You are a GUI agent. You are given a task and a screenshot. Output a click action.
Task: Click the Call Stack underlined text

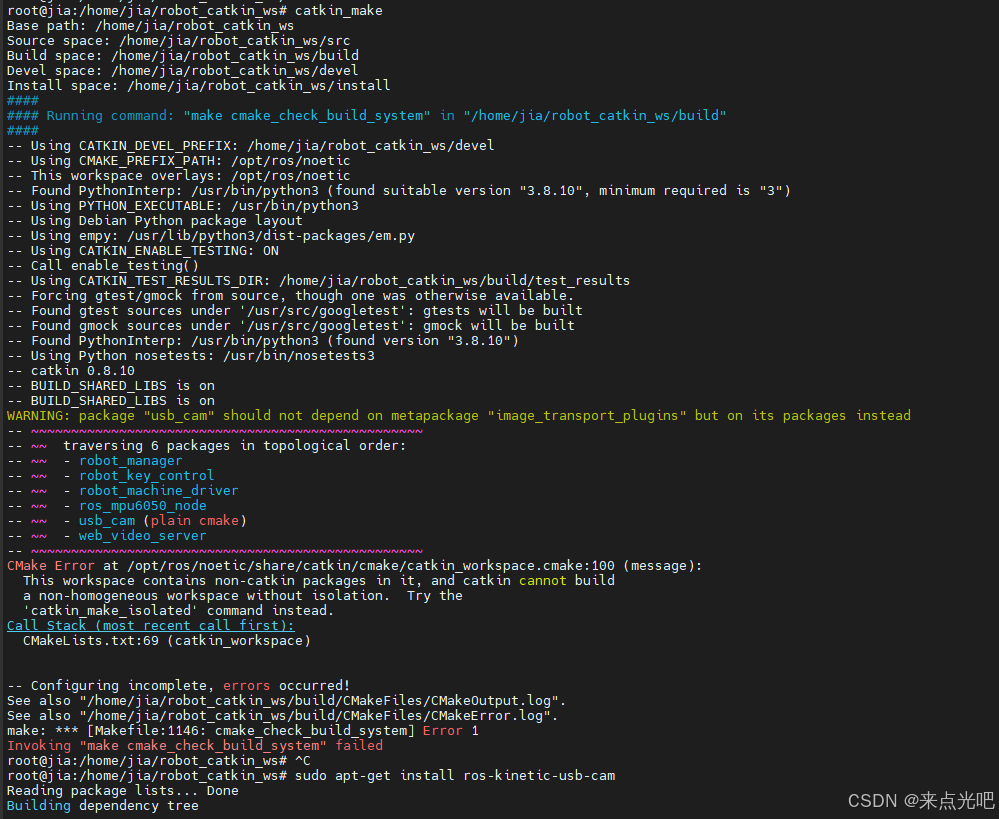(x=150, y=625)
